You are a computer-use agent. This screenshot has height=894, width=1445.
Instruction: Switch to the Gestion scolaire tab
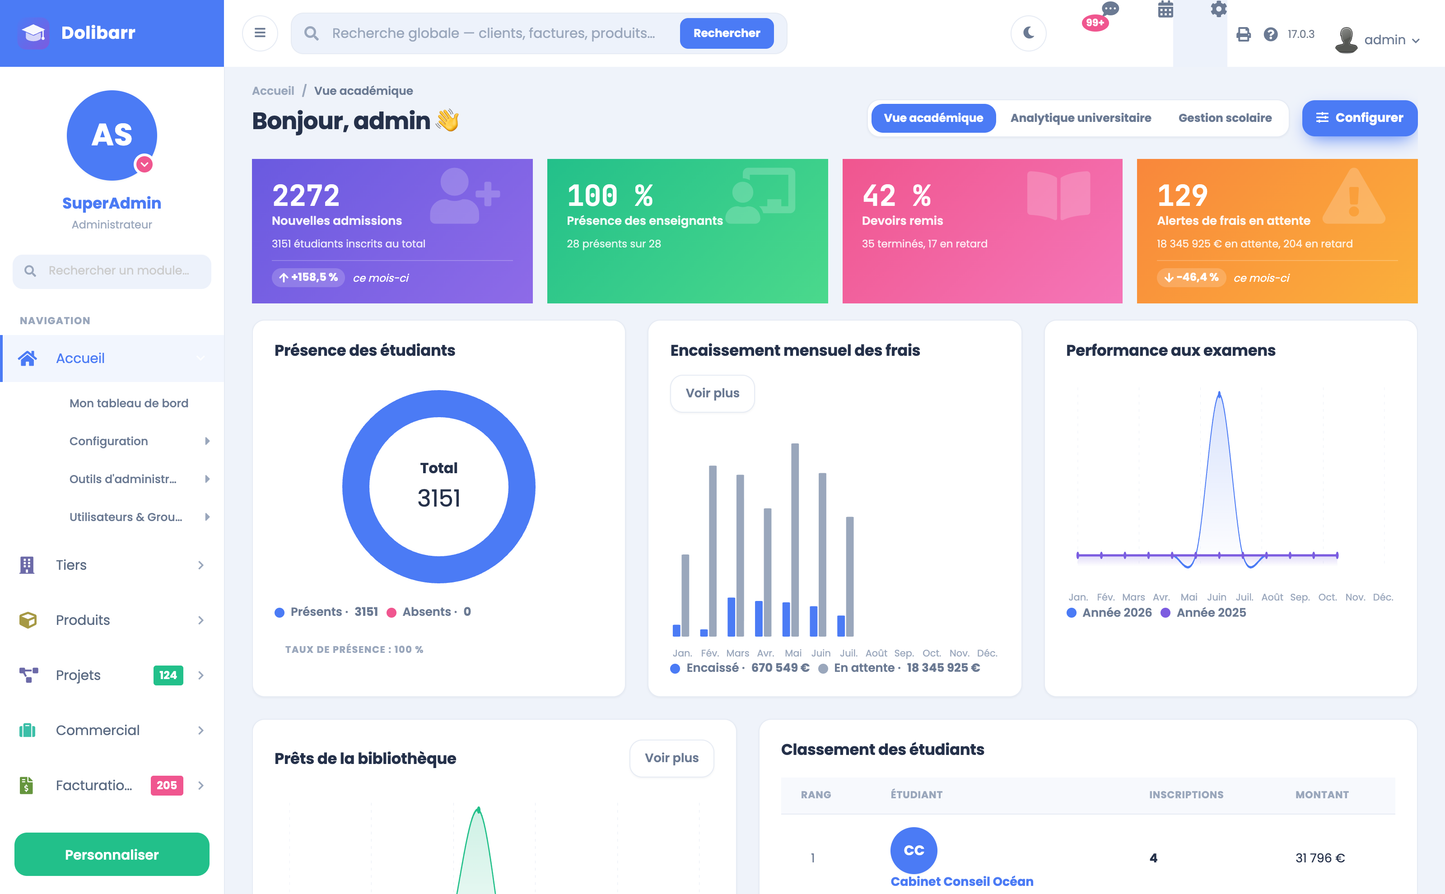(1225, 118)
